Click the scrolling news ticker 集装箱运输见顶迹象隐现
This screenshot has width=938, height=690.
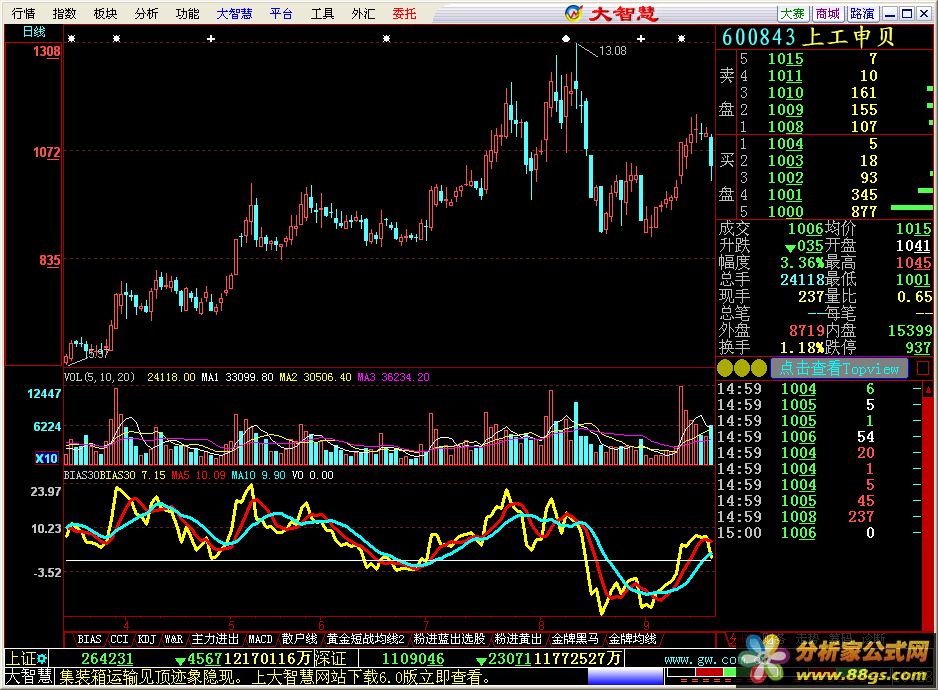[273, 677]
